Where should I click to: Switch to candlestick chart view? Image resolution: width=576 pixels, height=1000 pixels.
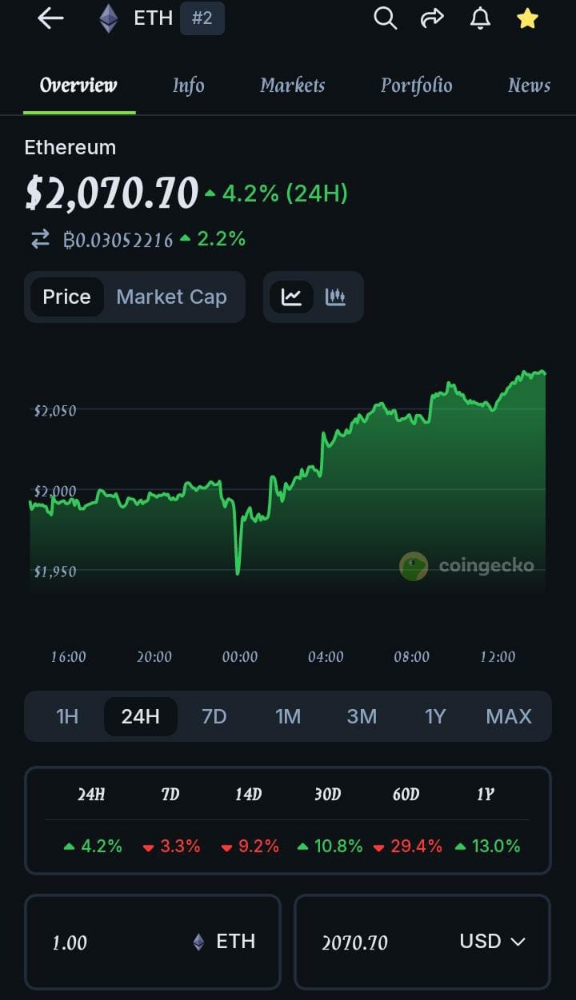(336, 297)
